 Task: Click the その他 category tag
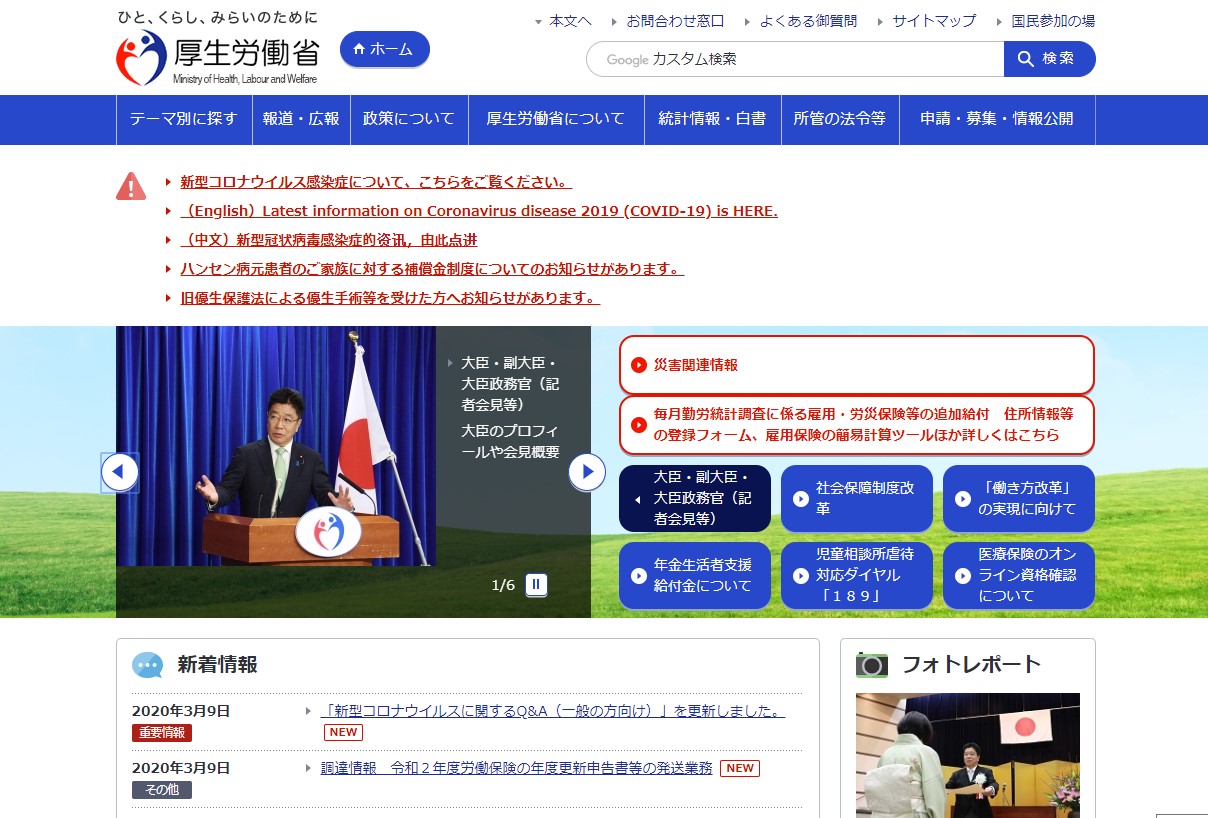[162, 790]
